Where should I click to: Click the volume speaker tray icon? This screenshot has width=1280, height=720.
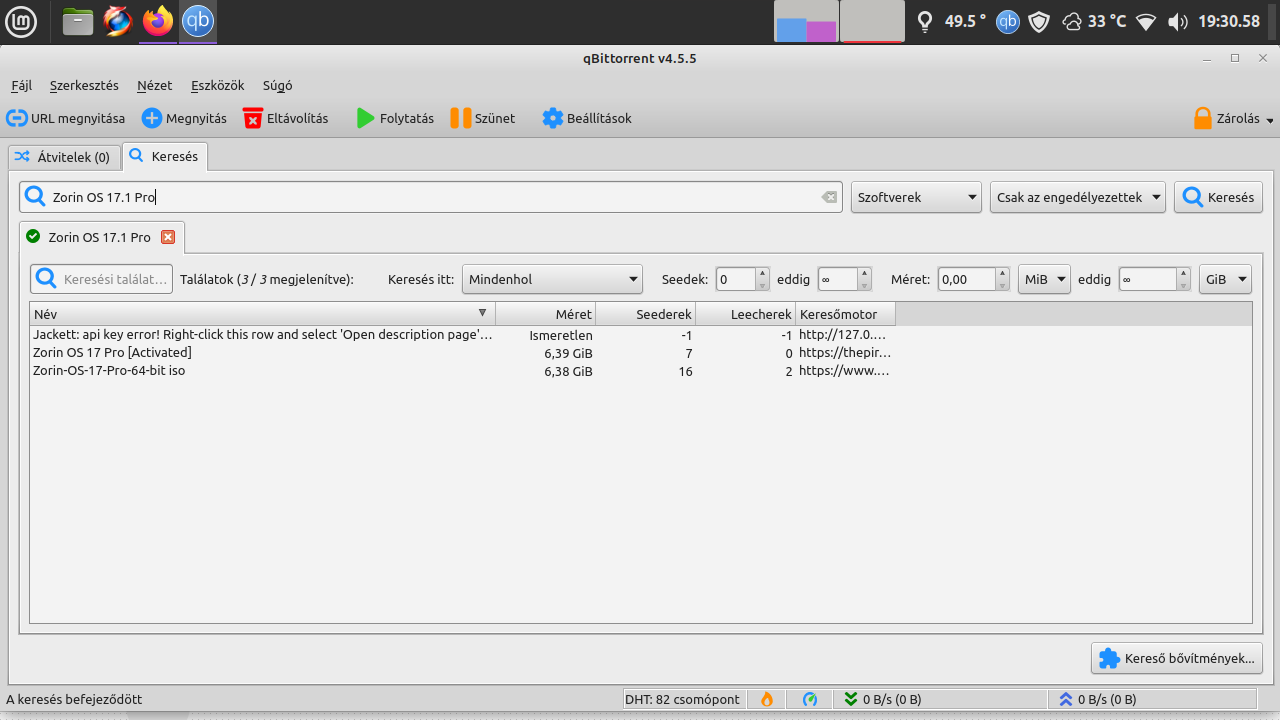pyautogui.click(x=1178, y=21)
